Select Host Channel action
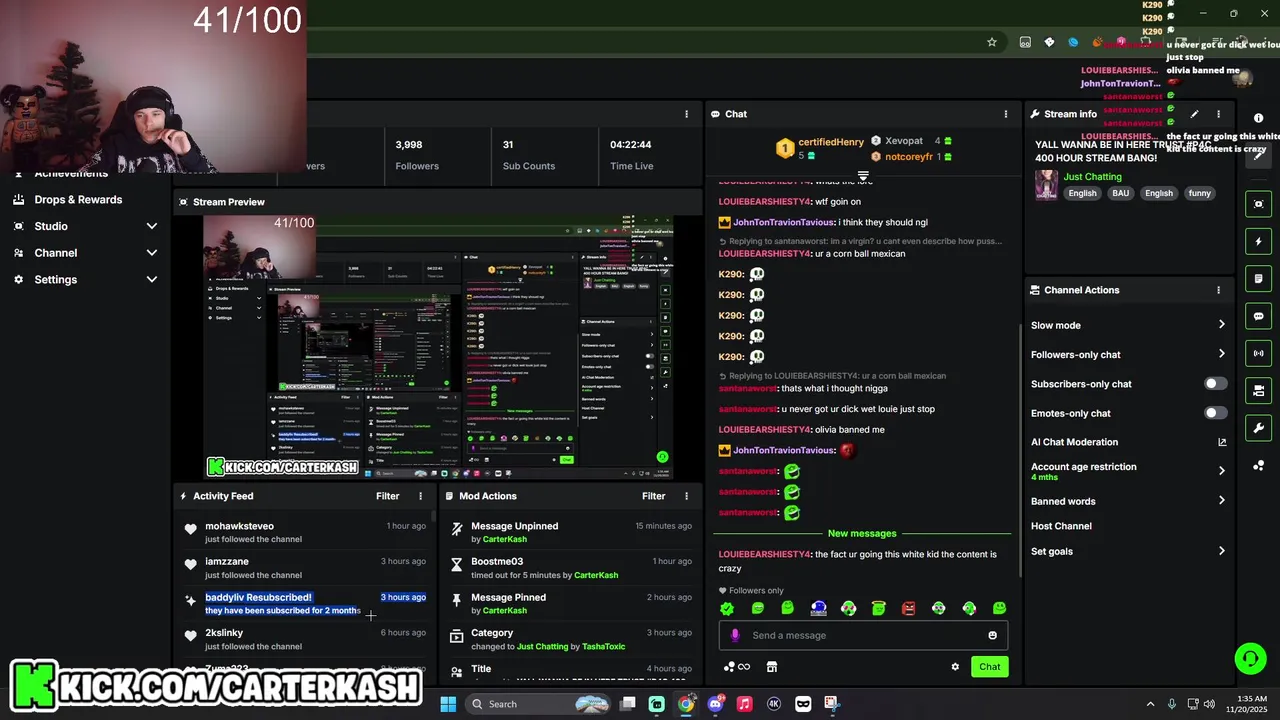 [x=1061, y=526]
